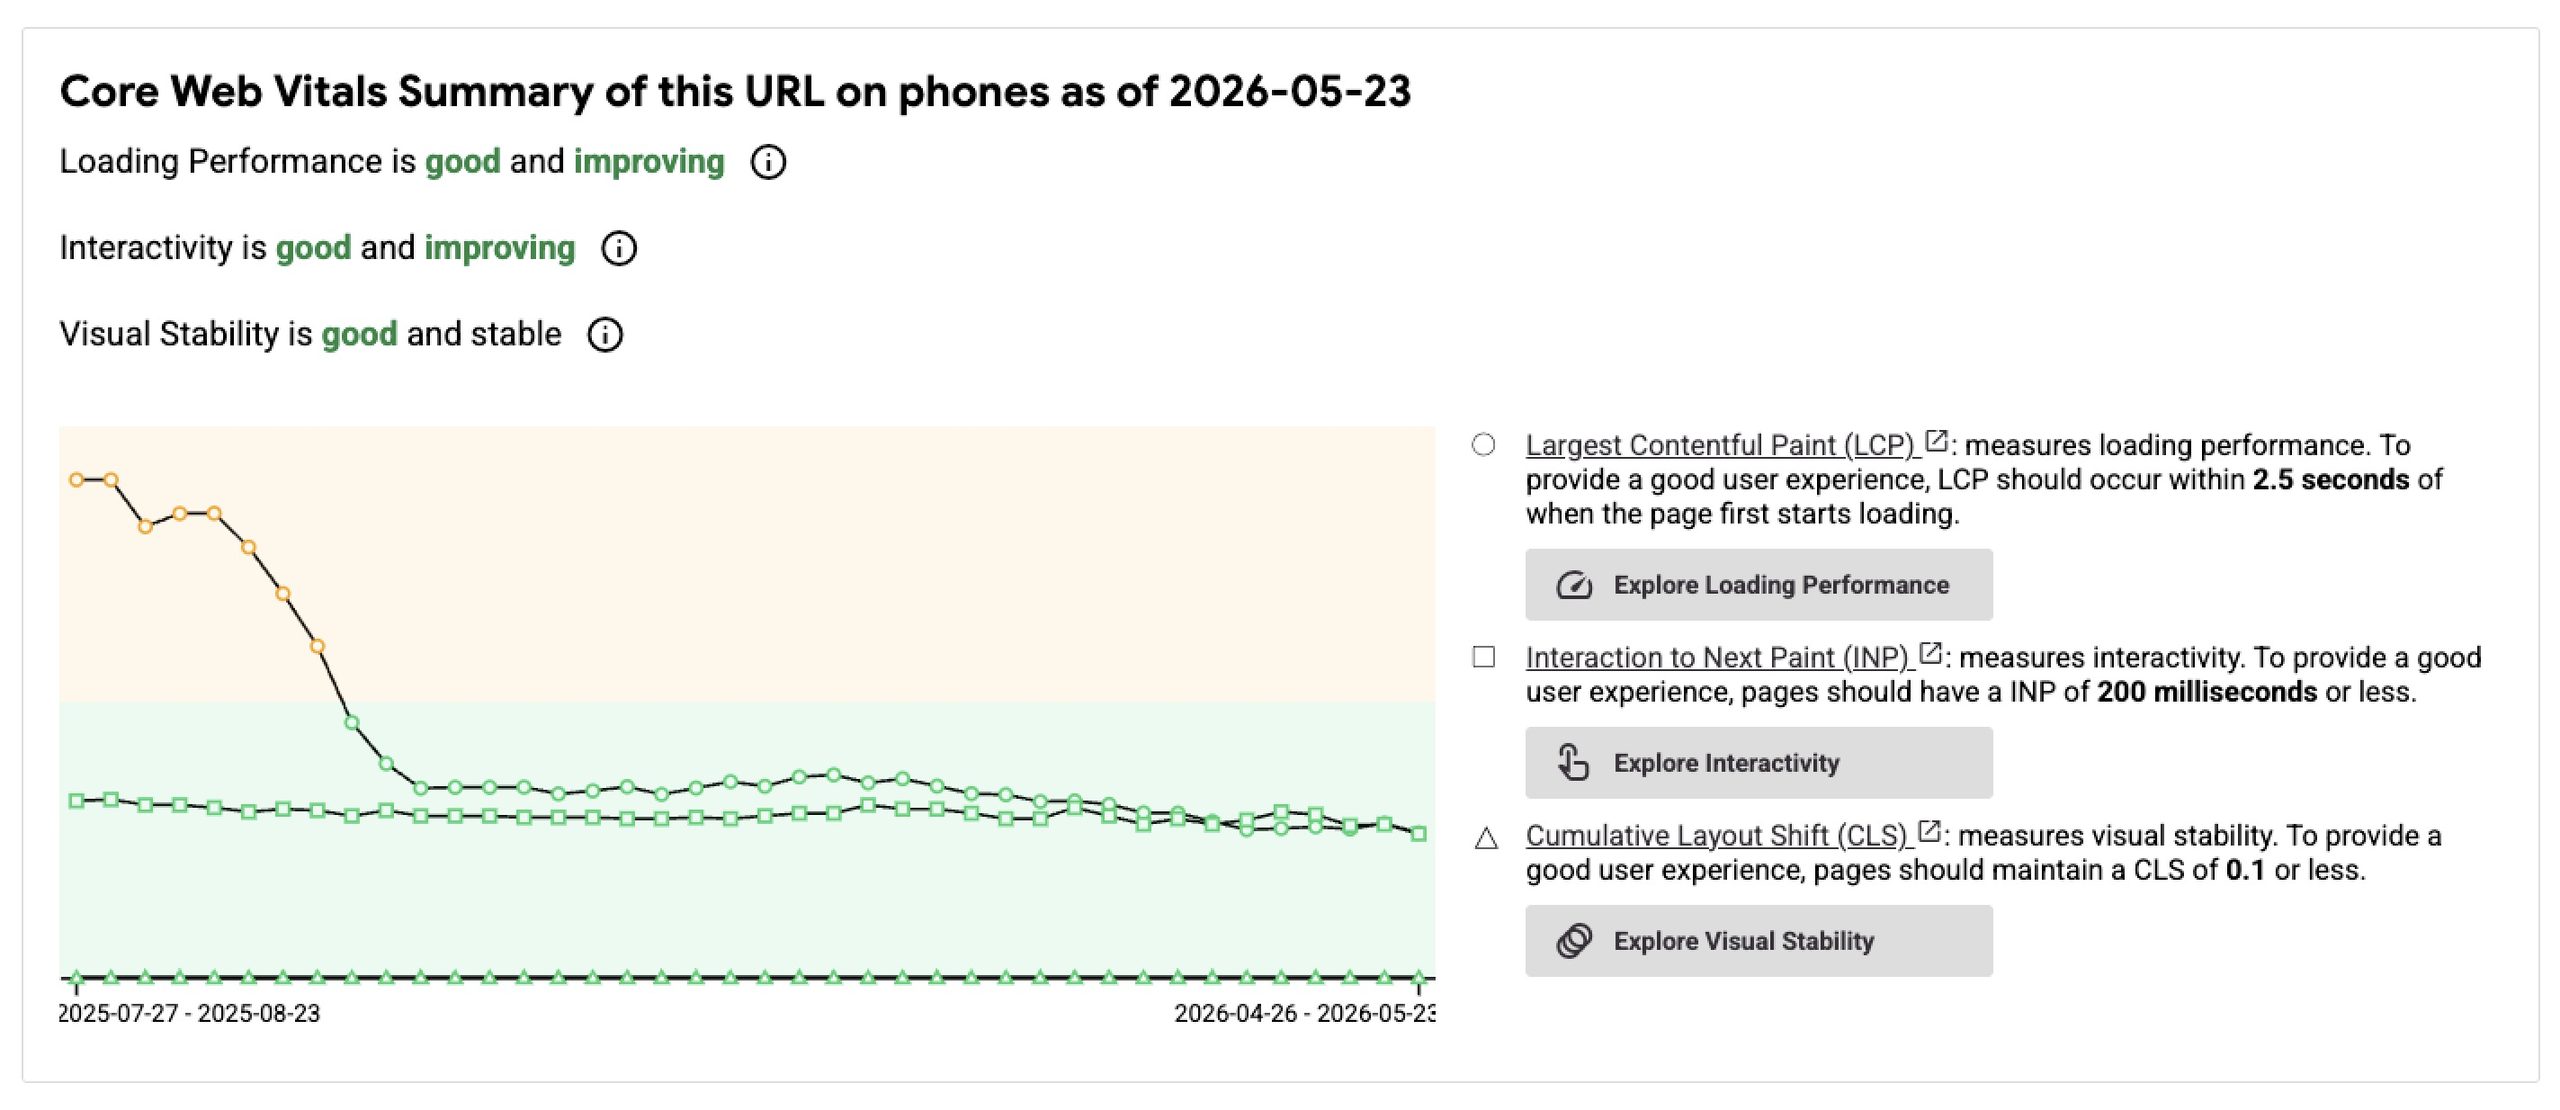
Task: Click the Explore Interactivity button
Action: (x=1759, y=763)
